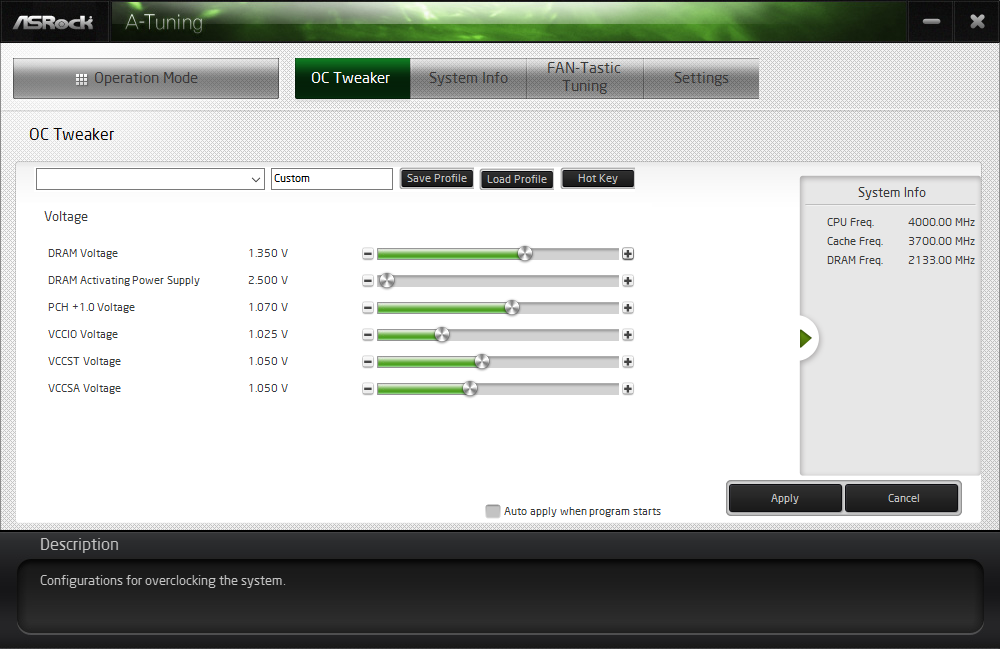Decrease VCCIO Voltage with minus icon
Screen dimensions: 1000x649
368,335
